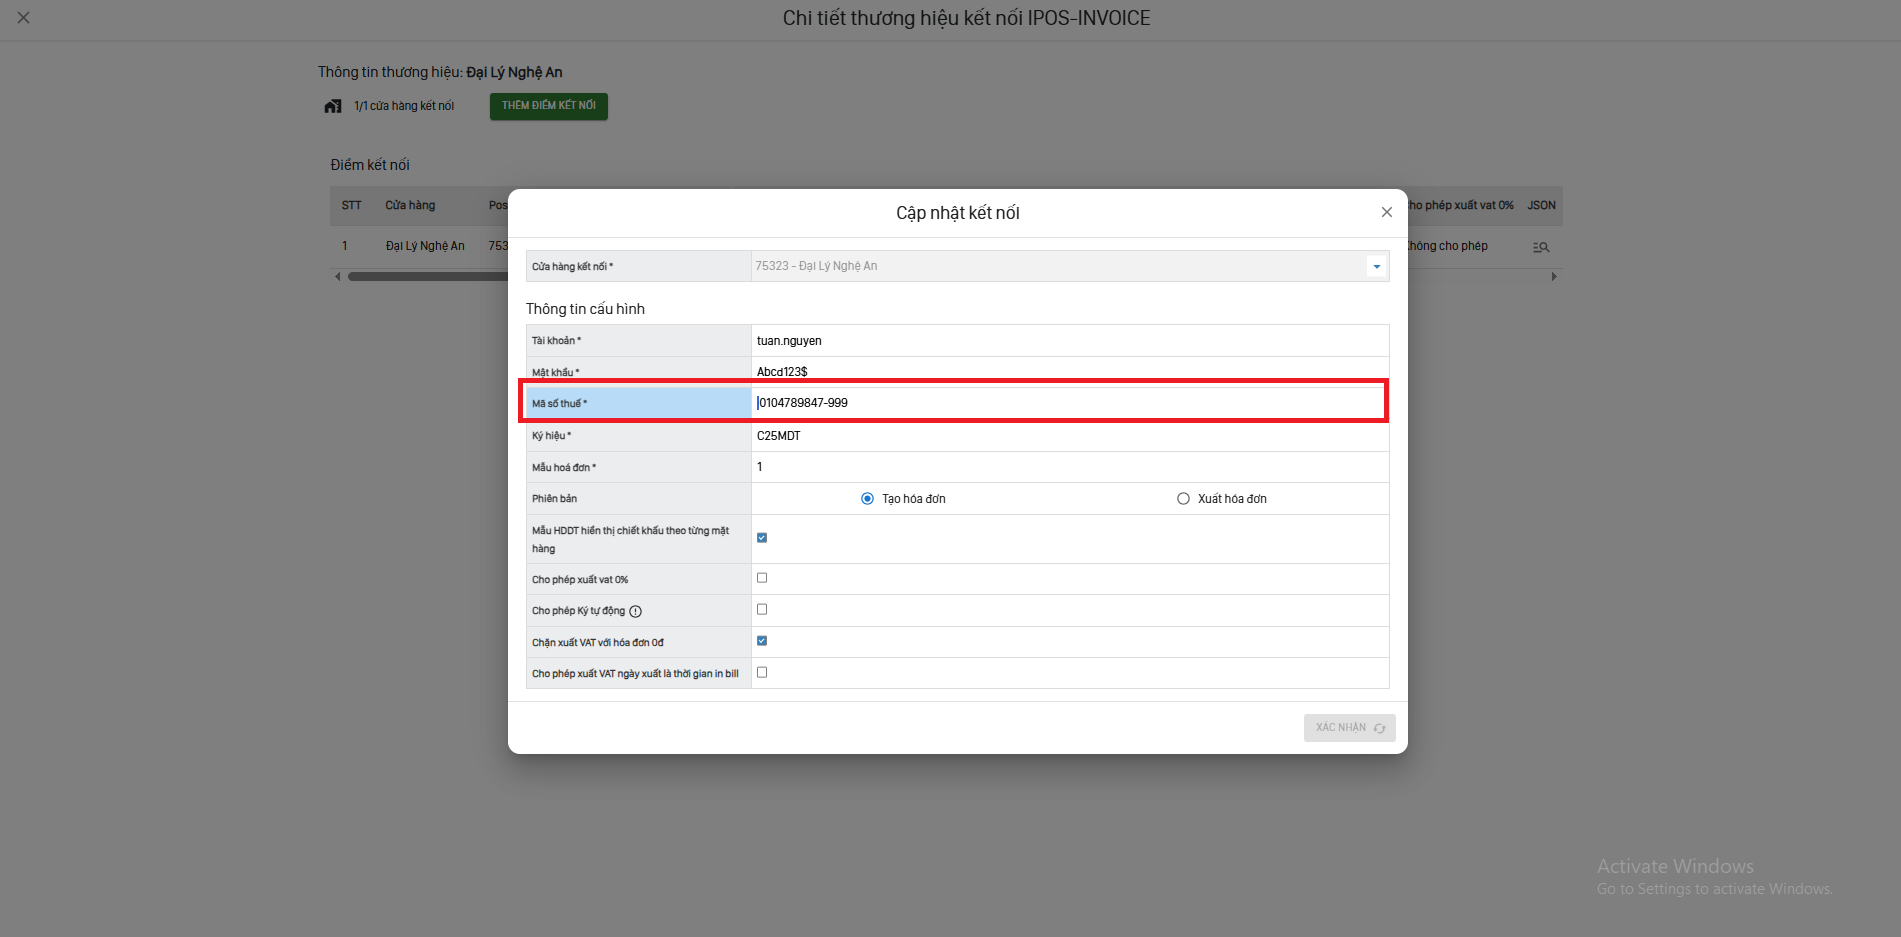Viewport: 1901px width, 937px height.
Task: Click the info icon beside Cho phép Ký tự động
Action: click(636, 611)
